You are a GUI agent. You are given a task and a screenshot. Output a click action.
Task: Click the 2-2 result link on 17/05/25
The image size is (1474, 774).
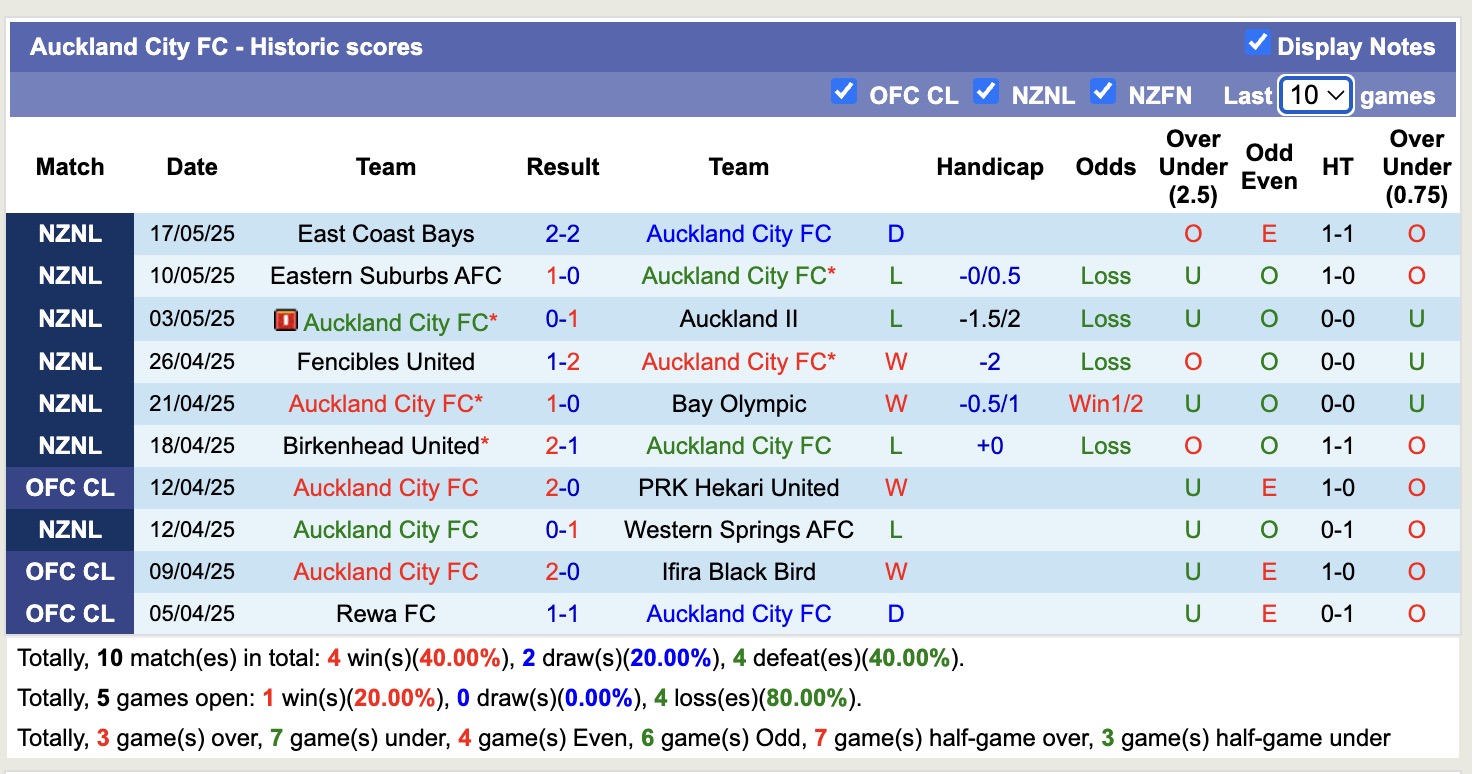point(563,233)
